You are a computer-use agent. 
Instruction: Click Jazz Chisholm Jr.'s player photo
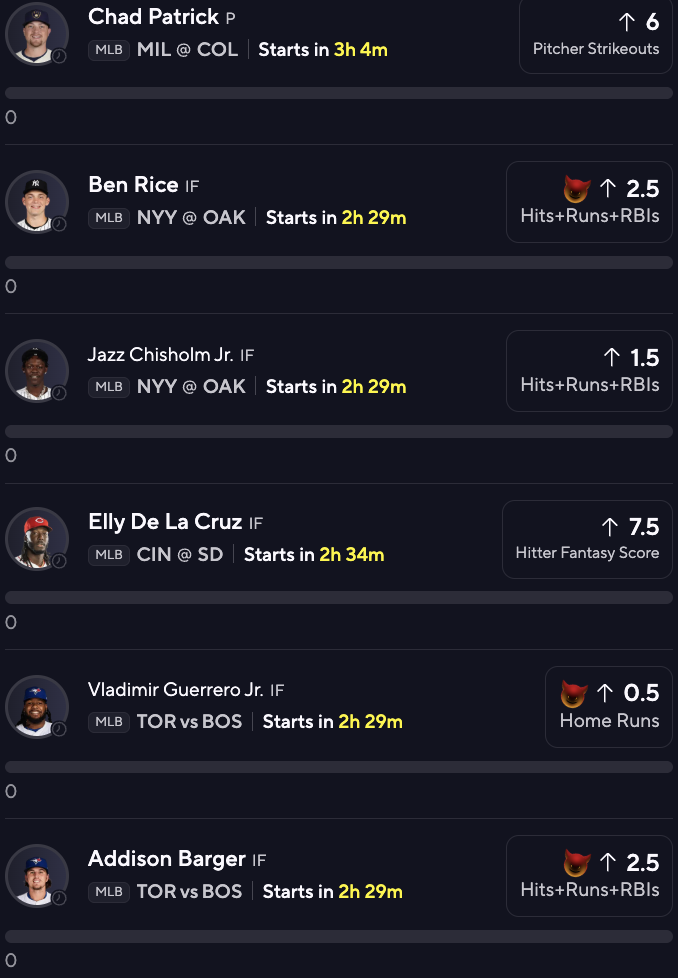tap(37, 370)
